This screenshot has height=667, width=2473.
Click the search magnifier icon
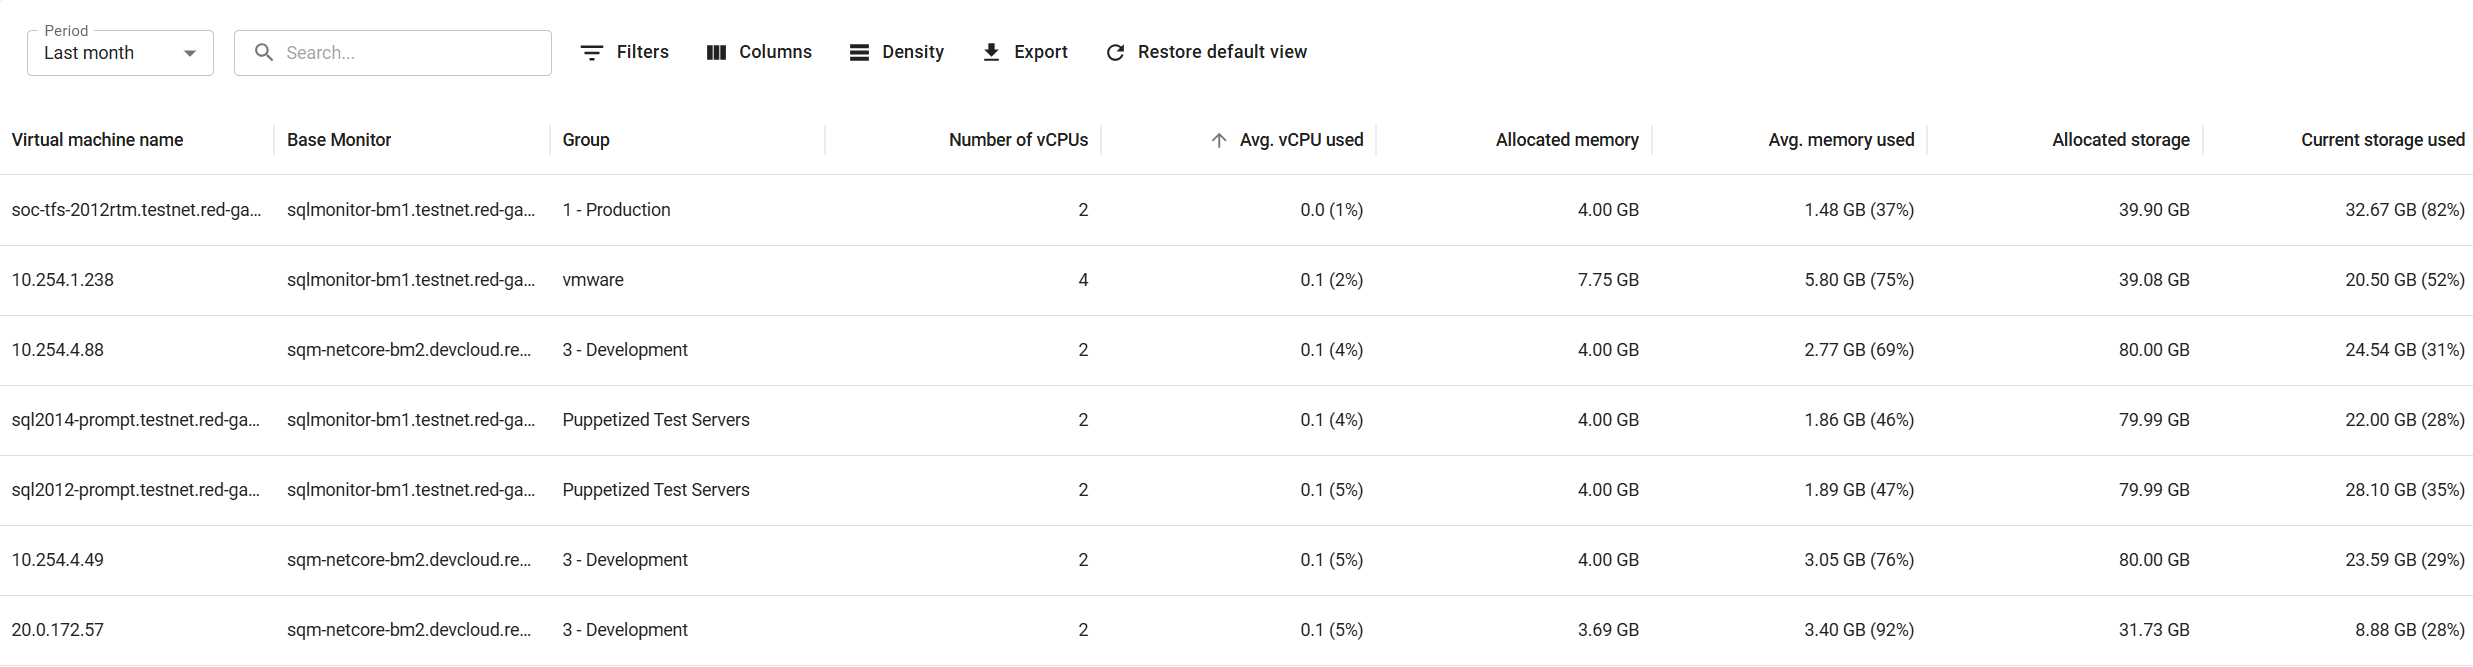tap(264, 53)
